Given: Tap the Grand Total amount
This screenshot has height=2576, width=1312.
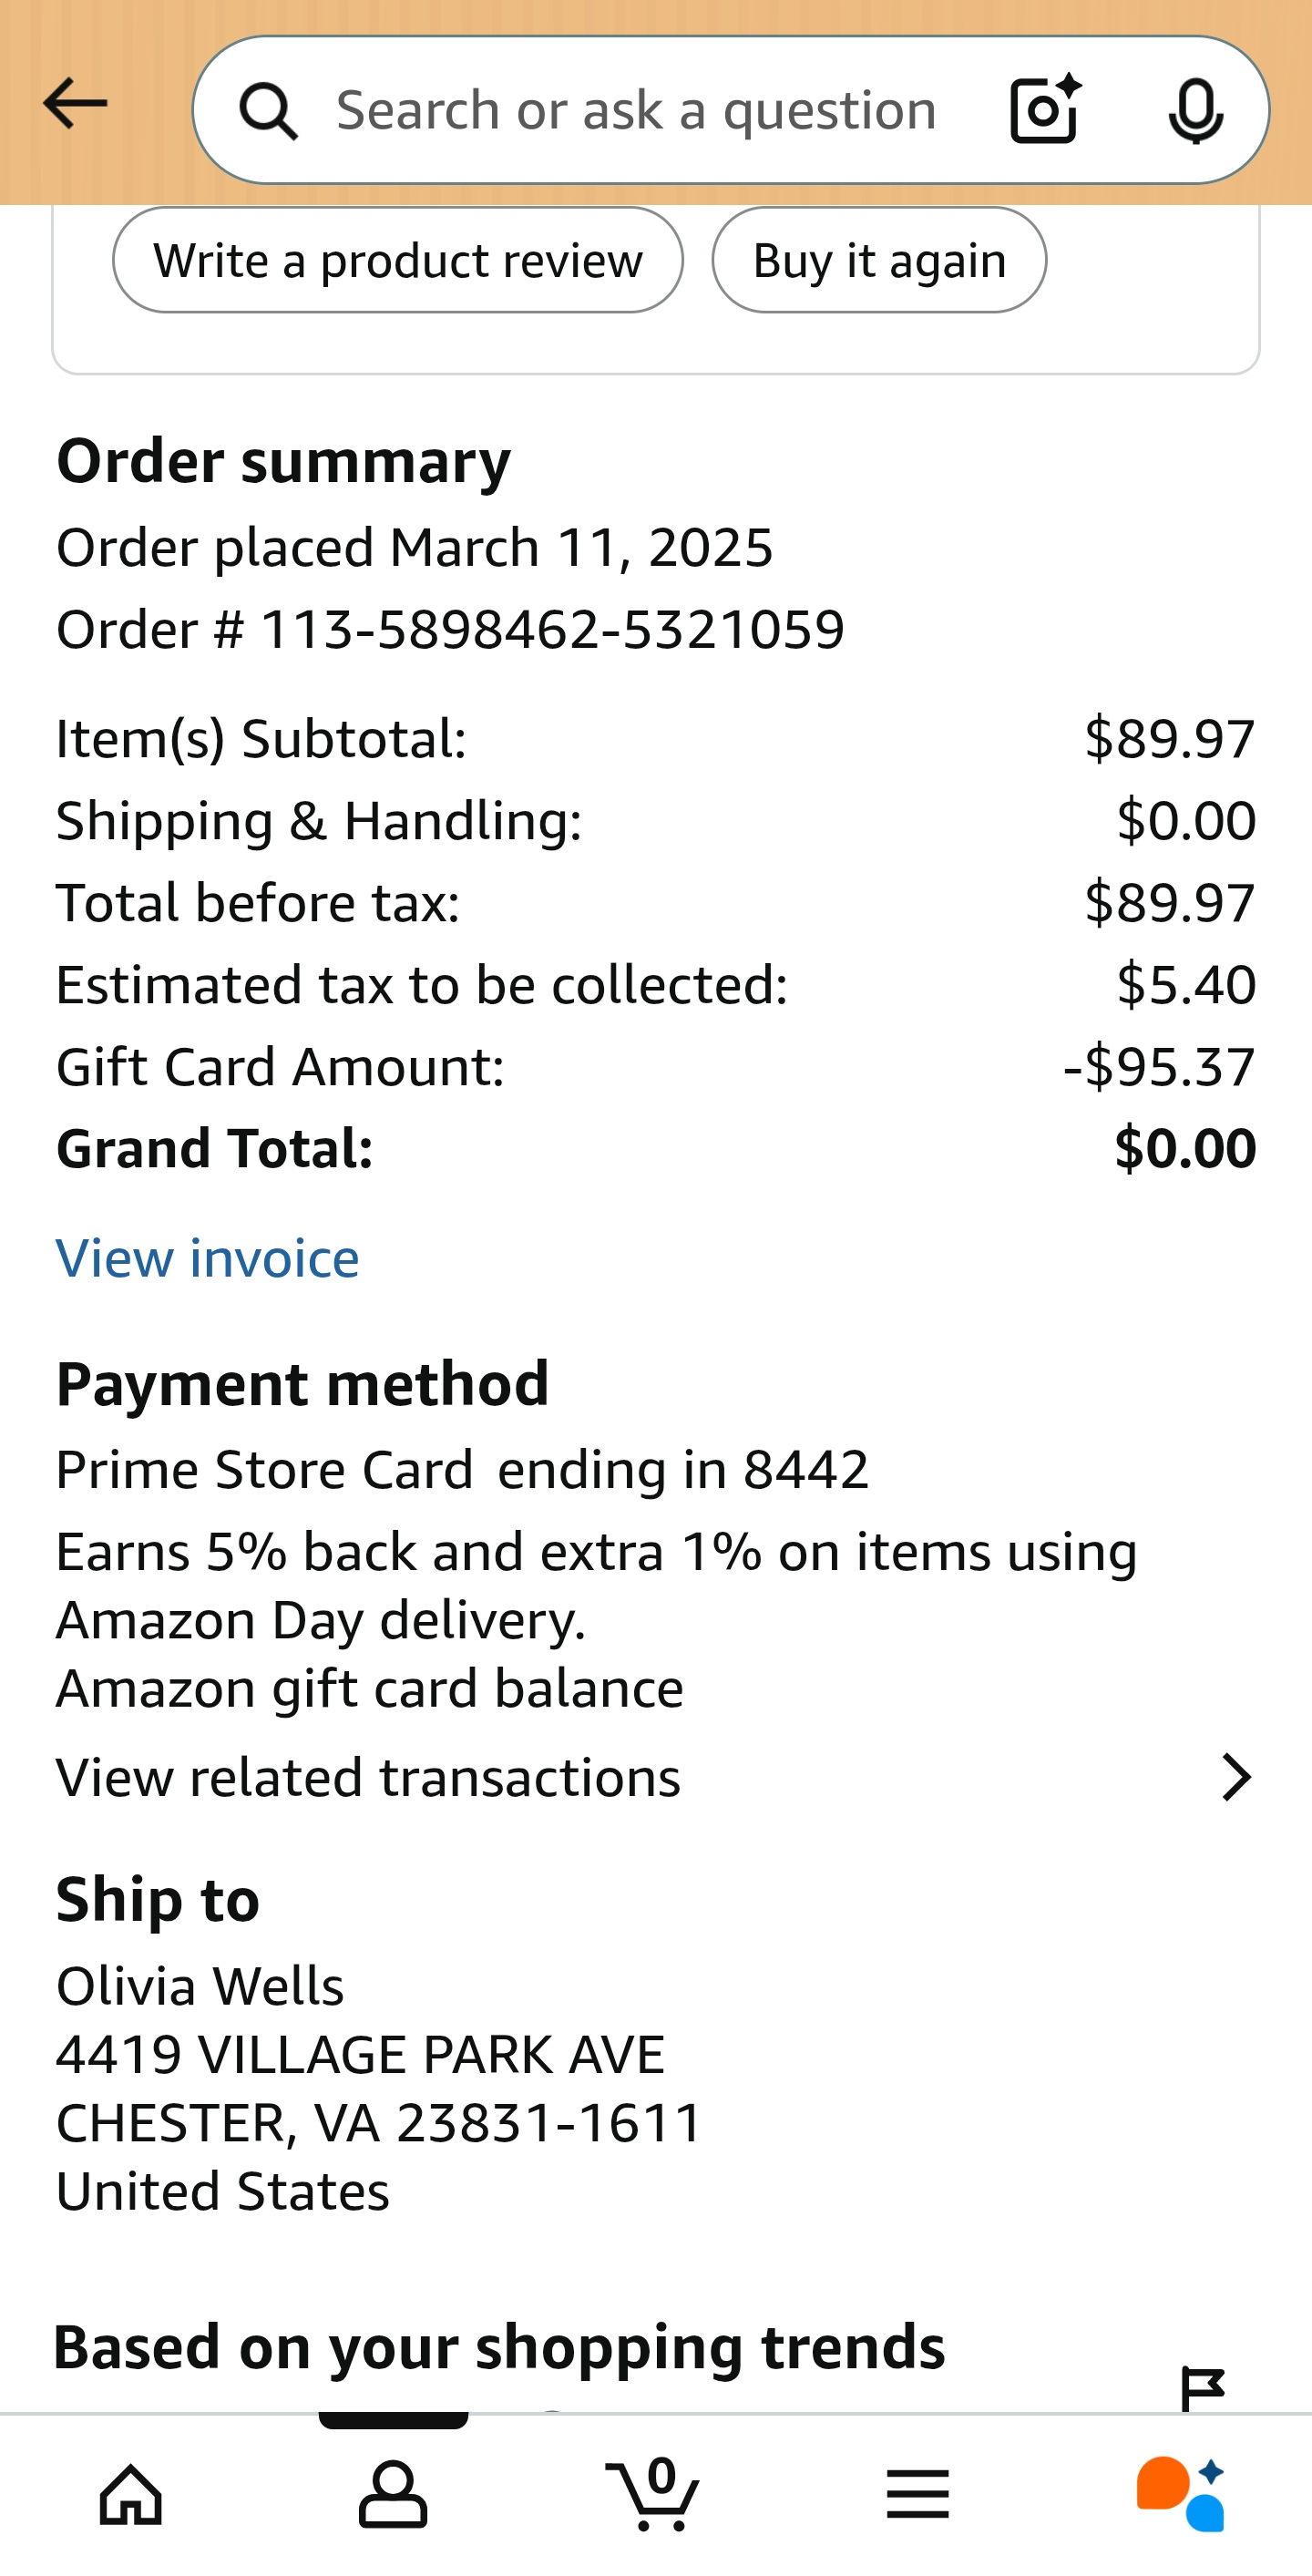Looking at the screenshot, I should click(x=1185, y=1148).
